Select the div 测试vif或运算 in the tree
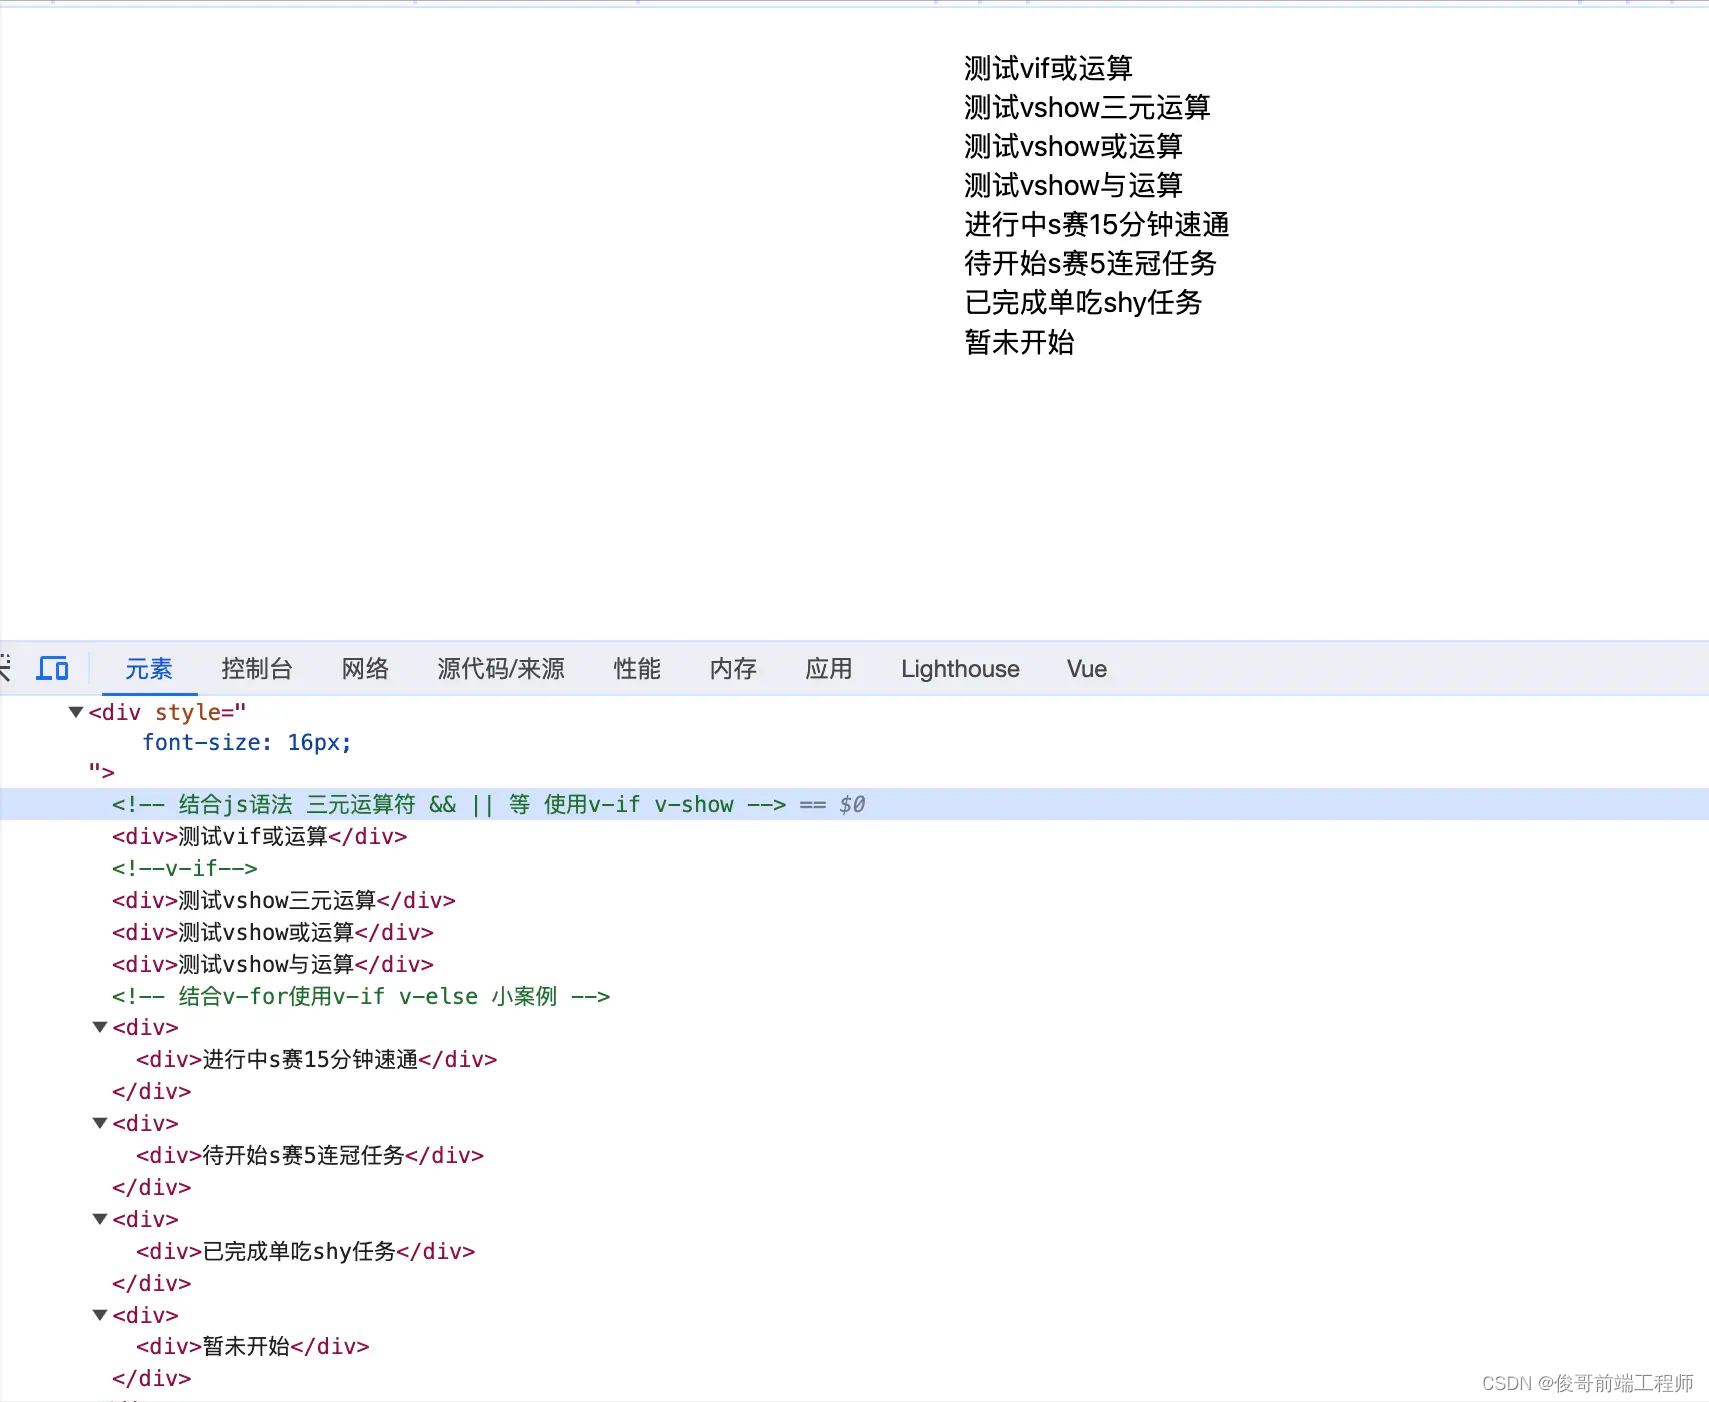This screenshot has width=1709, height=1402. tap(260, 836)
